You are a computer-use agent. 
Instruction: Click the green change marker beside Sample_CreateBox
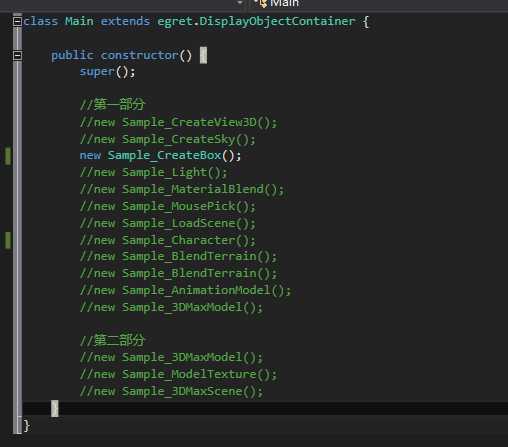(8, 156)
